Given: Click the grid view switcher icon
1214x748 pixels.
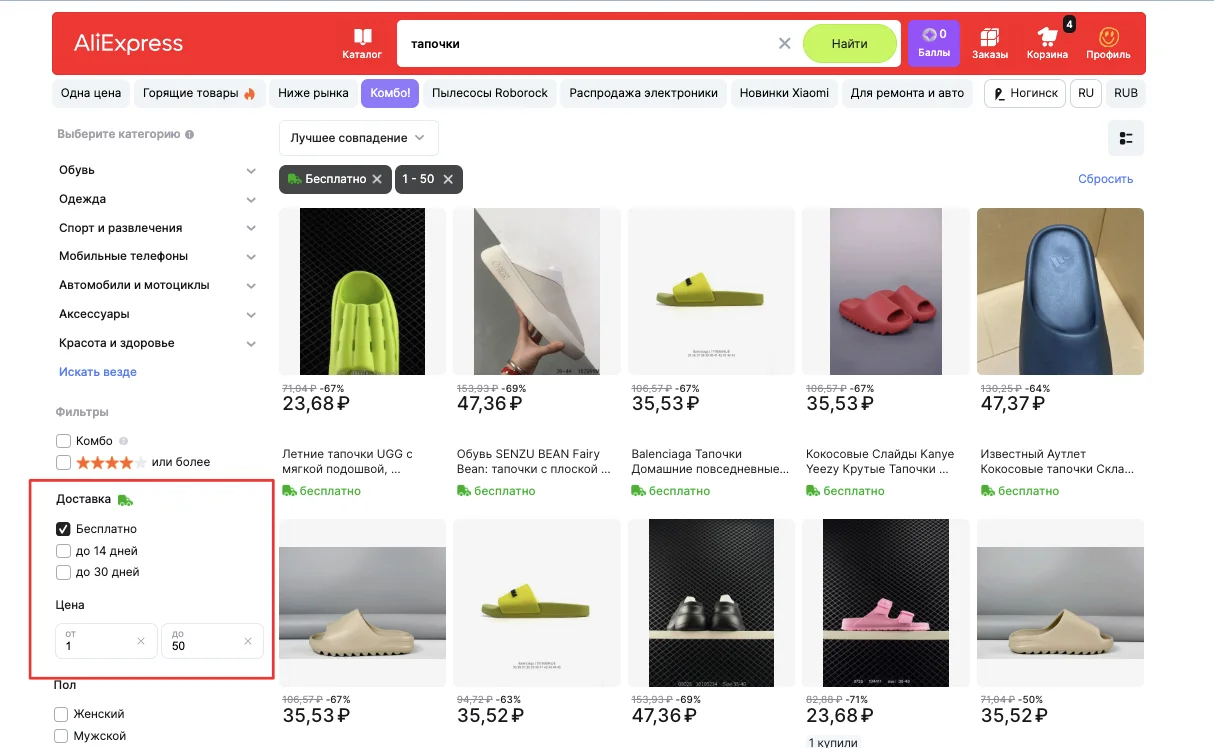Looking at the screenshot, I should point(1125,139).
